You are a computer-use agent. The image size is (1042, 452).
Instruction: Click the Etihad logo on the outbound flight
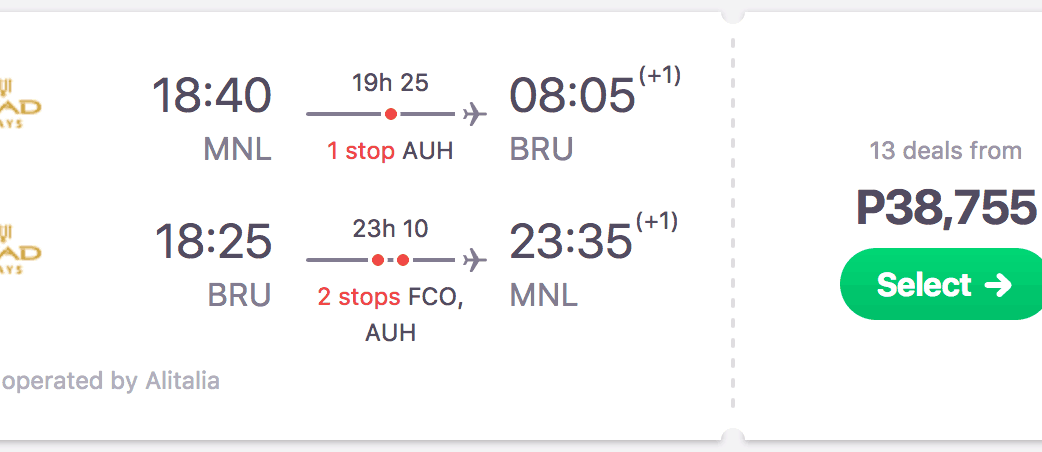tap(20, 104)
